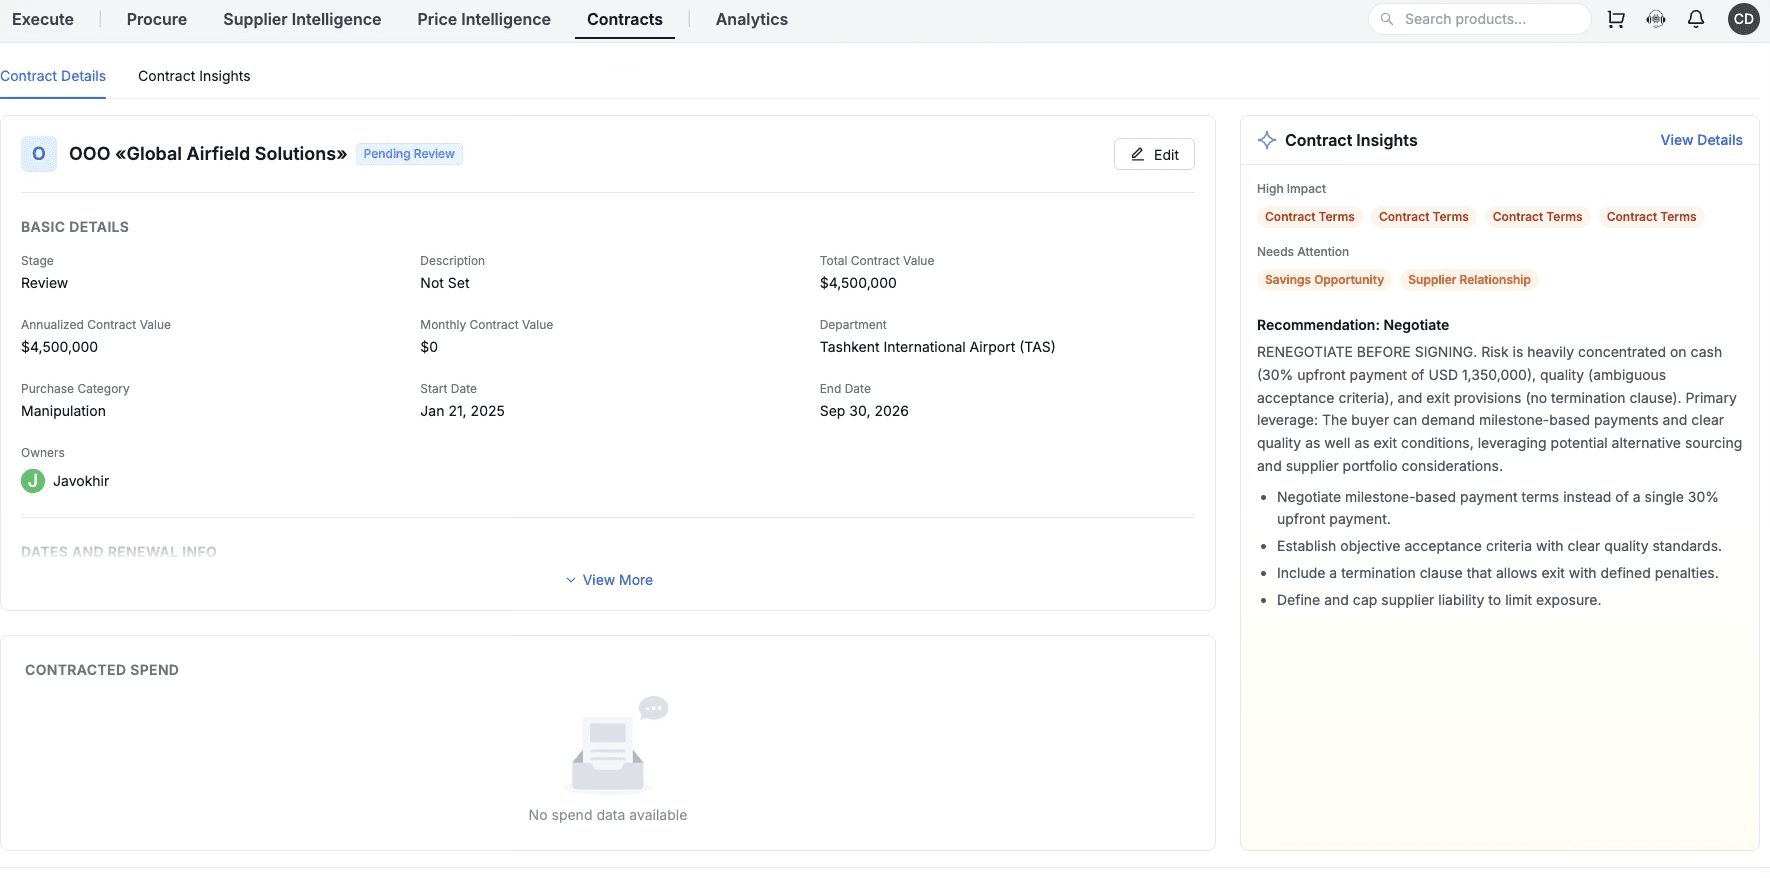
Task: Click the Supplier Relationship tag
Action: click(x=1469, y=280)
